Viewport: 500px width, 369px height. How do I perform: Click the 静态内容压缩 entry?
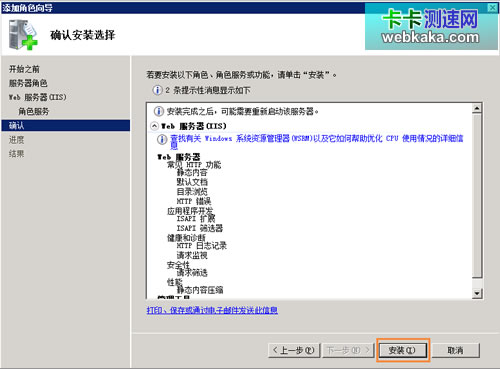[200, 290]
